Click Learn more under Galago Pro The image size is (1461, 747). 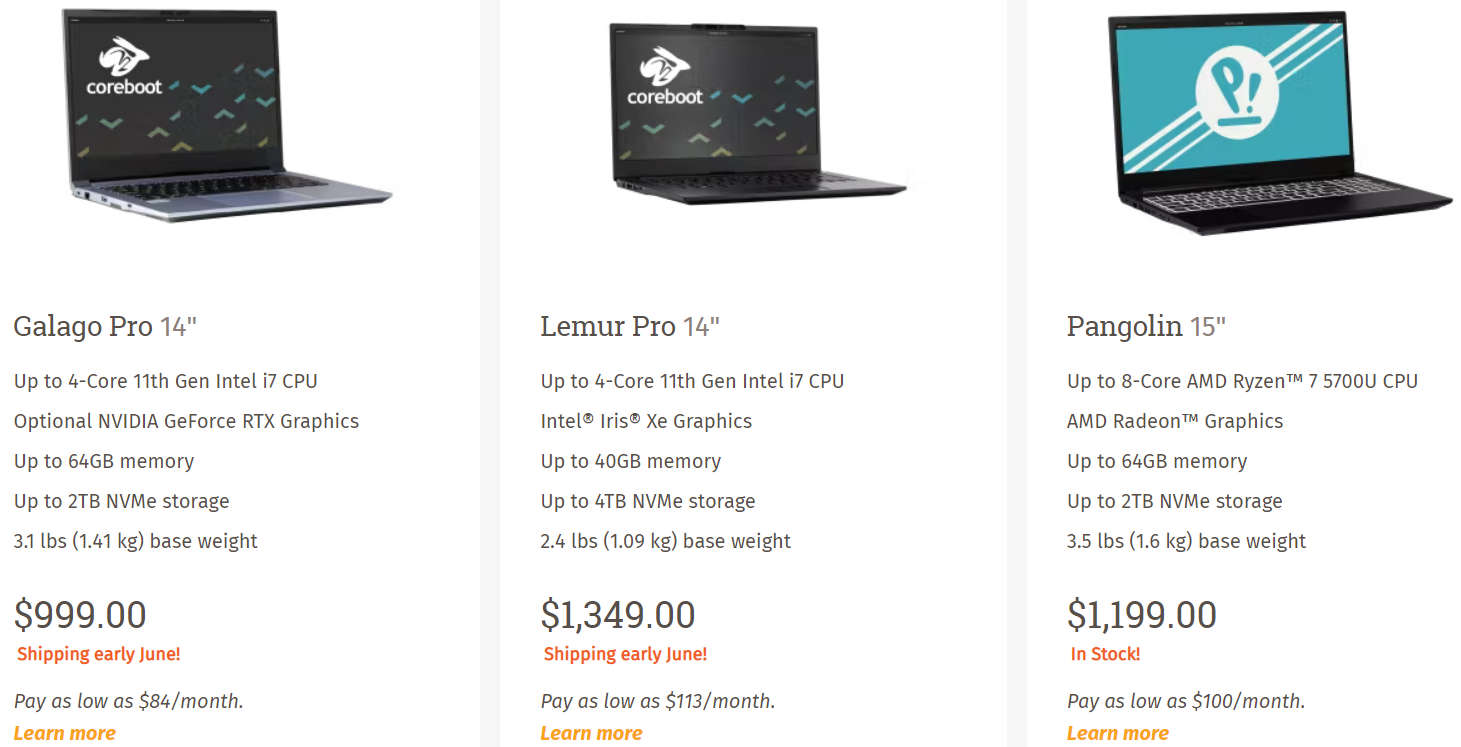click(65, 733)
